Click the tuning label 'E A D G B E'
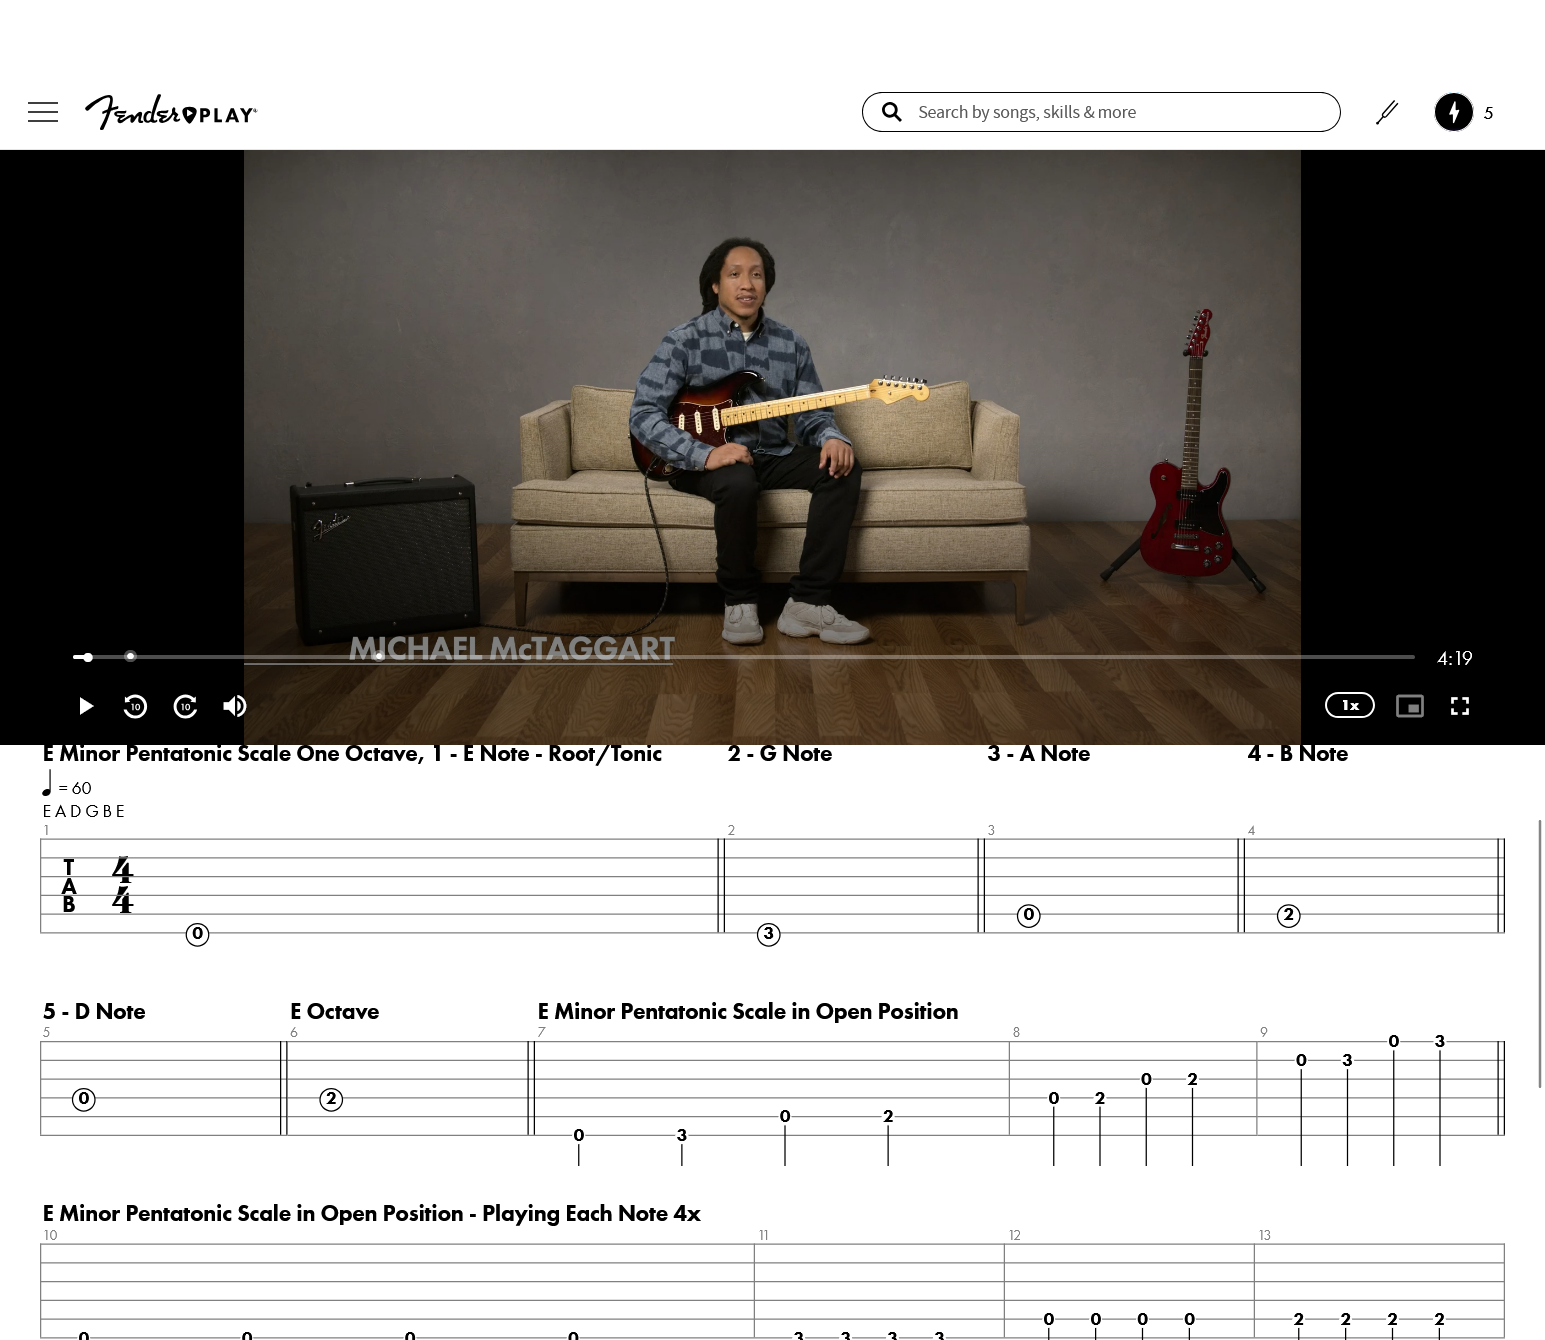Screen dimensions: 1545x1340 84,811
